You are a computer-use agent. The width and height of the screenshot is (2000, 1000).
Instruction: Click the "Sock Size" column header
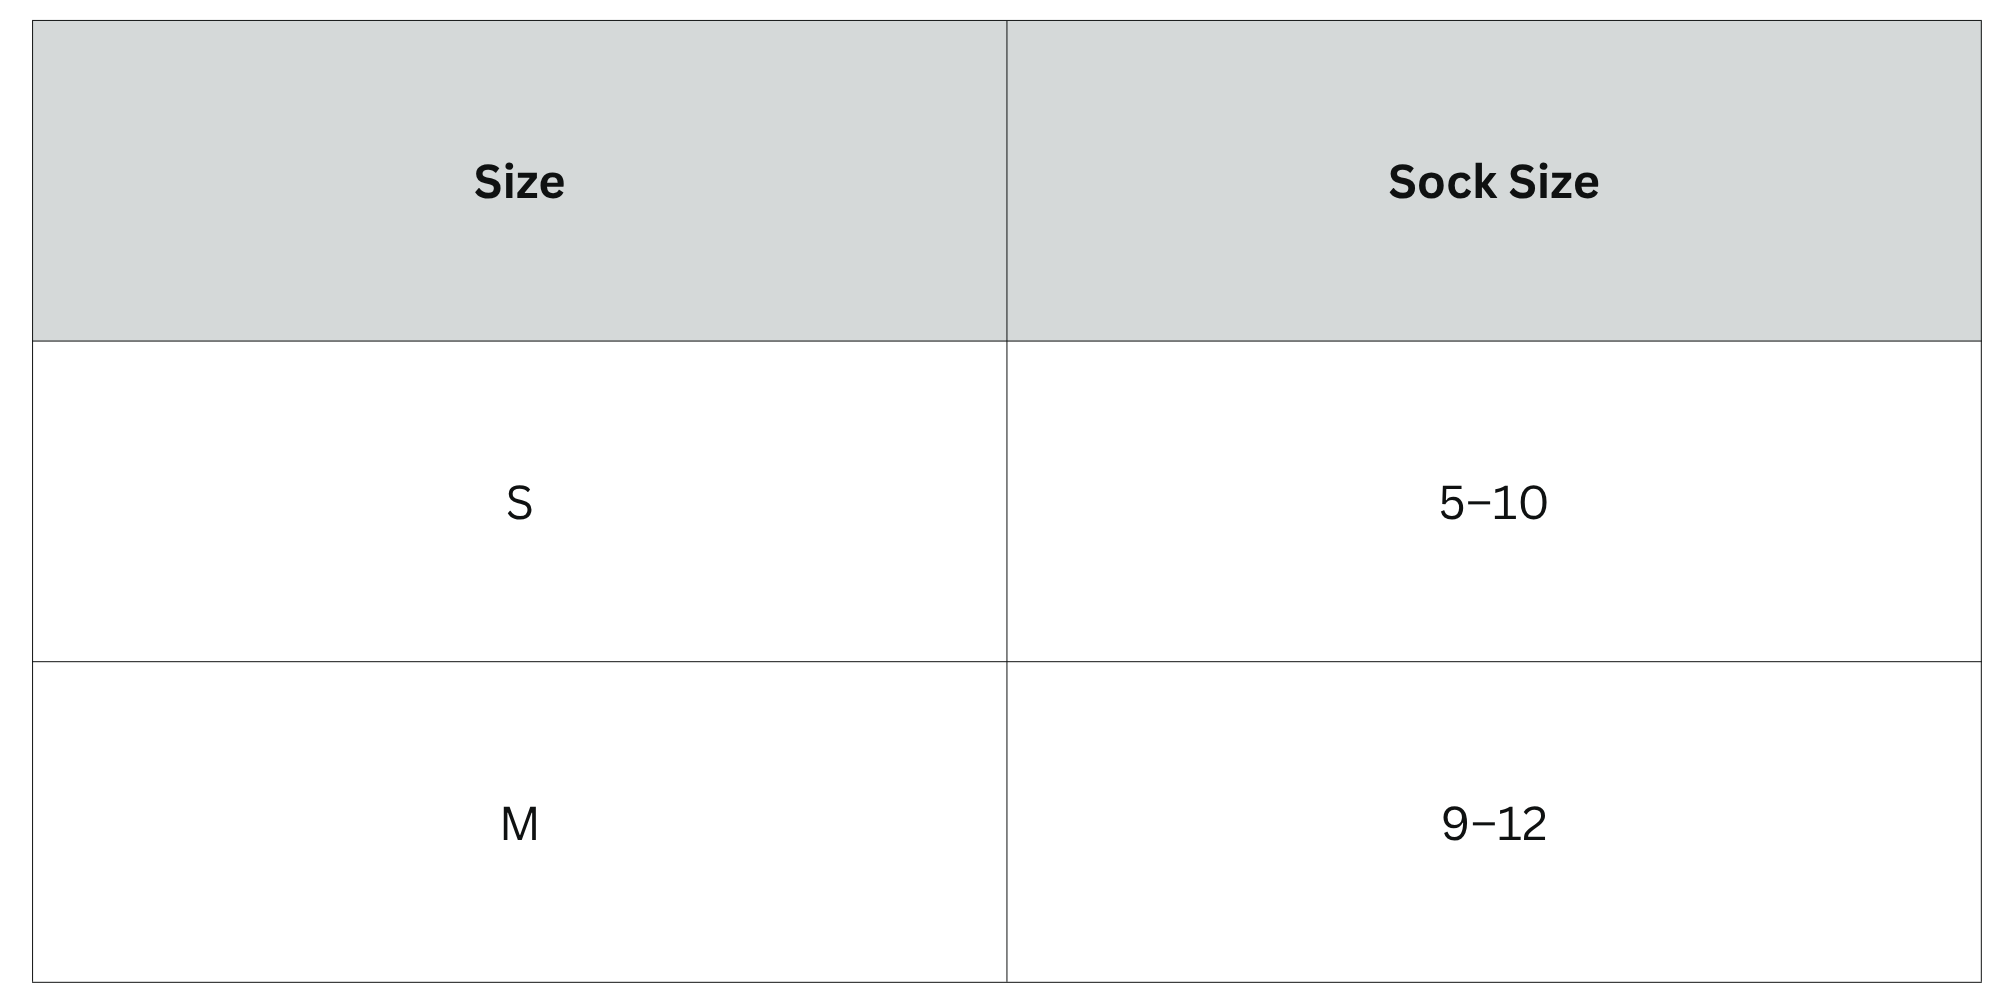[1493, 182]
